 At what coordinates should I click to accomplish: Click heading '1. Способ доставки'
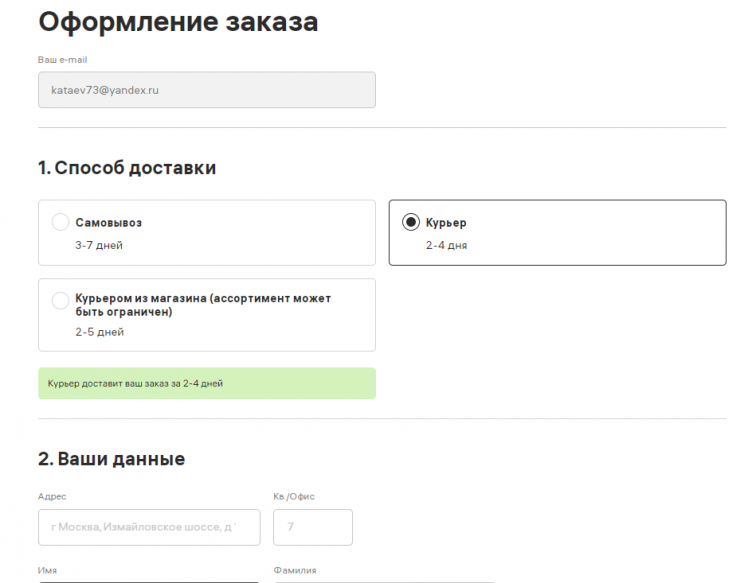[x=127, y=168]
